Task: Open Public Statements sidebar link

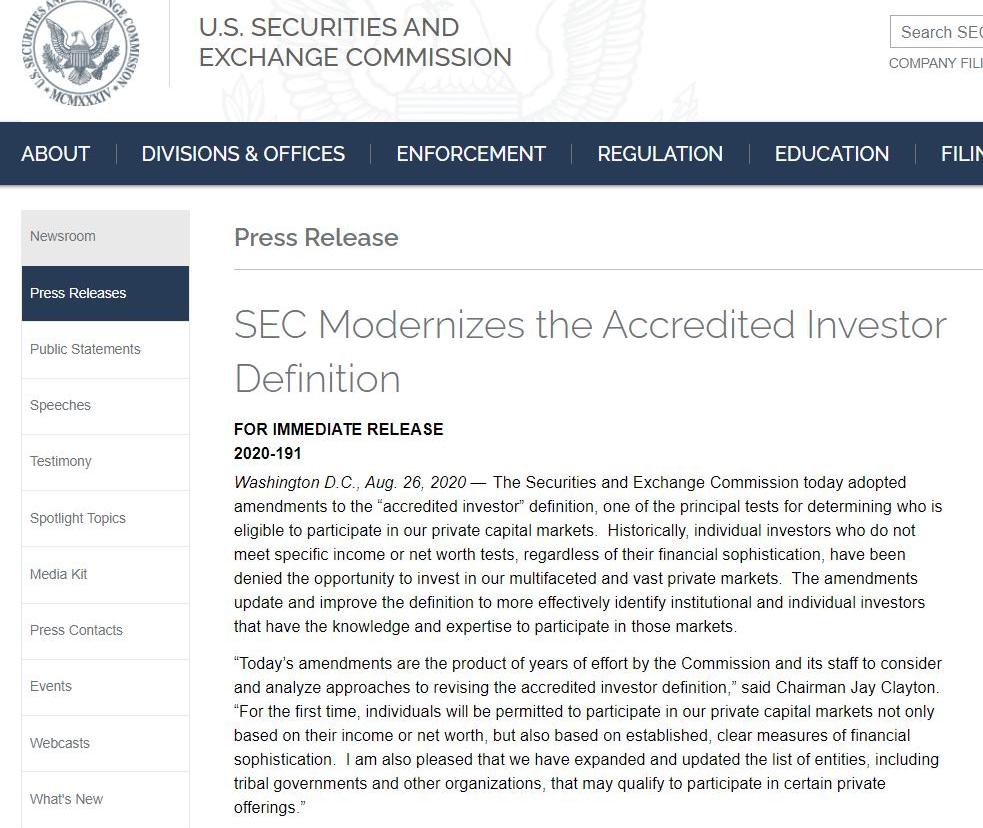Action: tap(85, 349)
